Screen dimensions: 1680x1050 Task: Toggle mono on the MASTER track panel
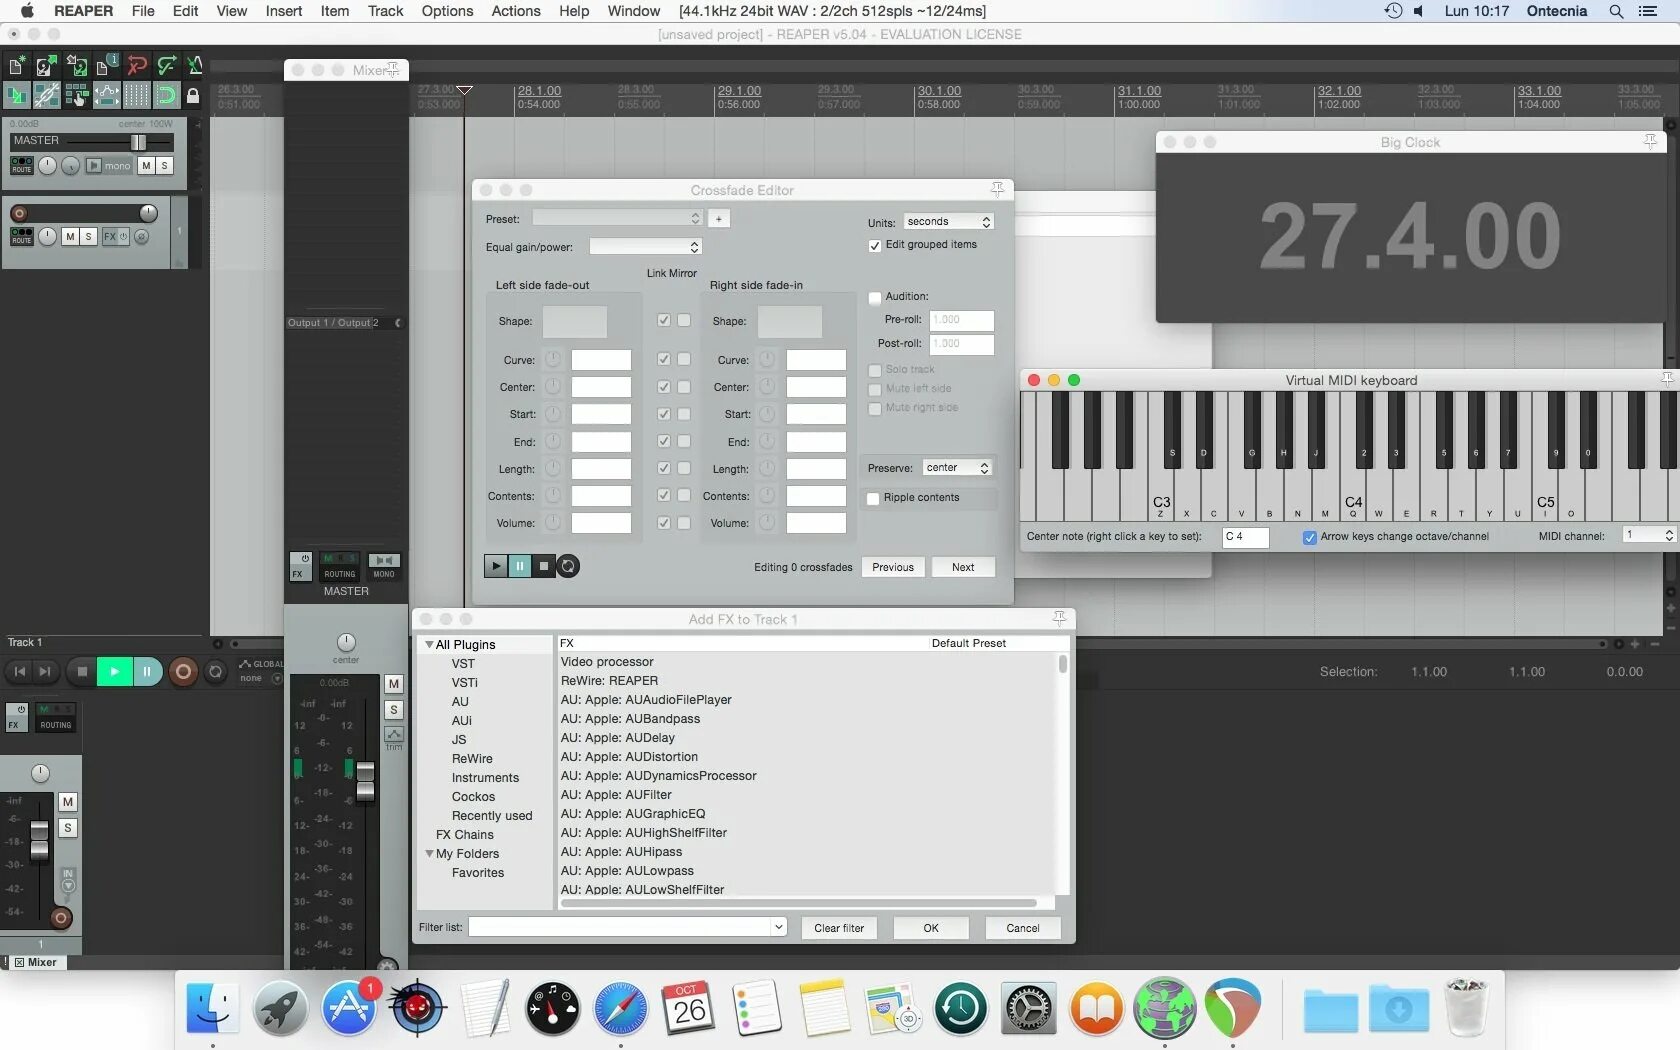point(109,166)
